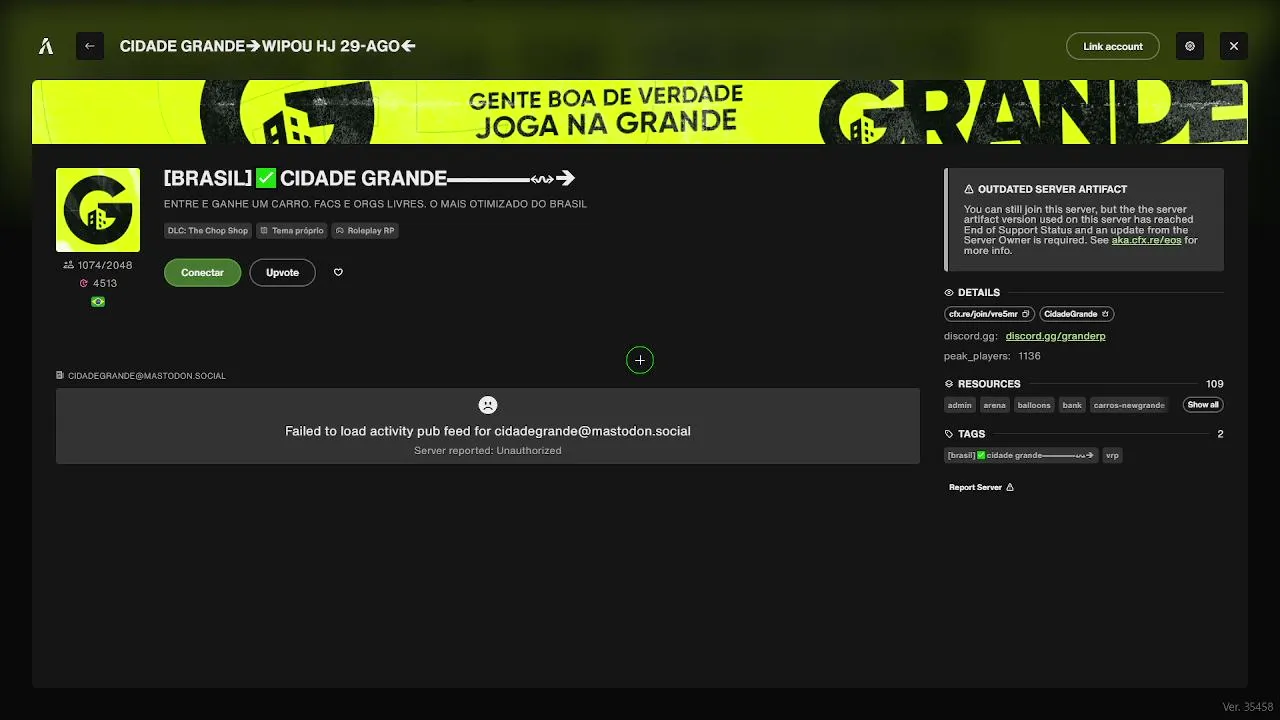Click the CIDADEGRANDE@MASTODON.SOCIAL label

click(x=147, y=376)
